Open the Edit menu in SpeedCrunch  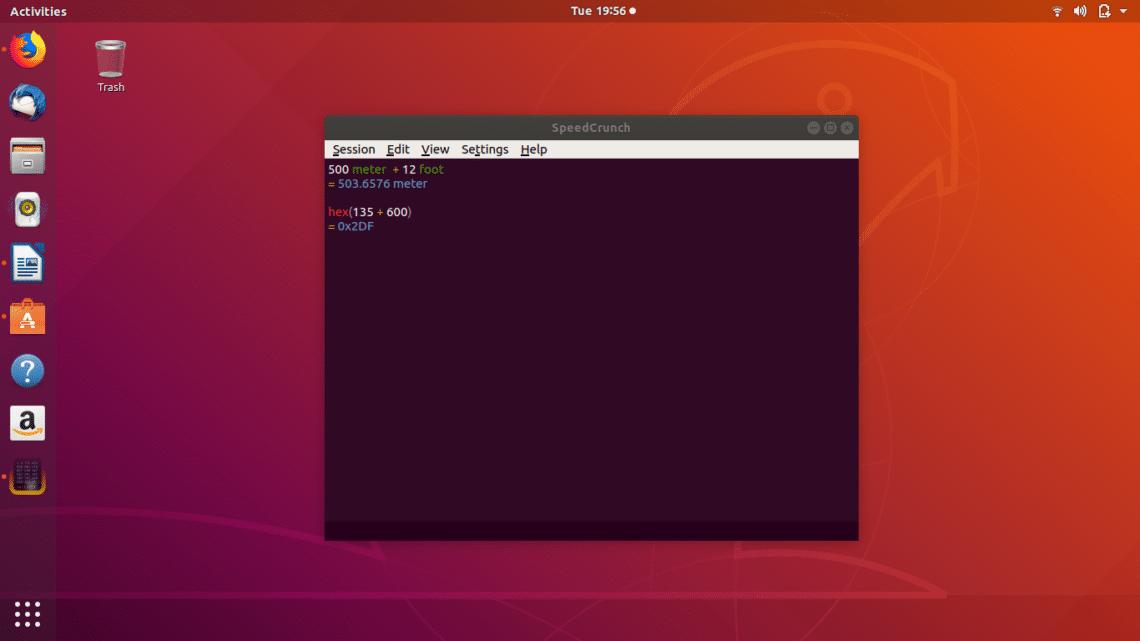pos(398,149)
